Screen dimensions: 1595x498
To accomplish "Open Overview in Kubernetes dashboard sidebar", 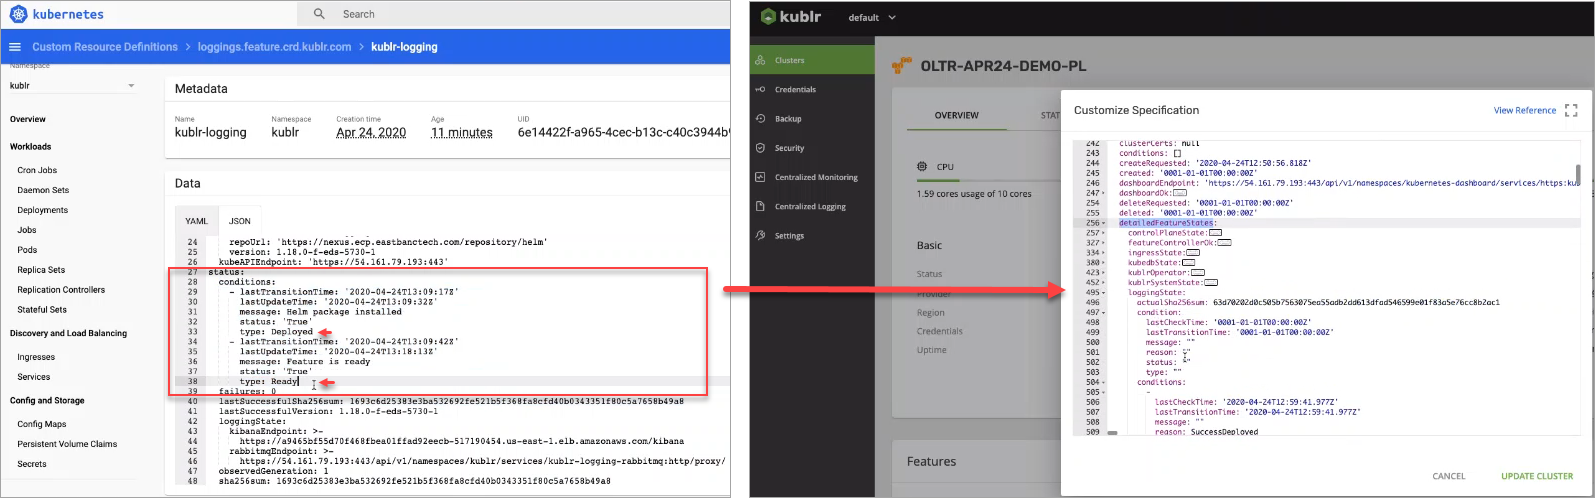I will 28,119.
